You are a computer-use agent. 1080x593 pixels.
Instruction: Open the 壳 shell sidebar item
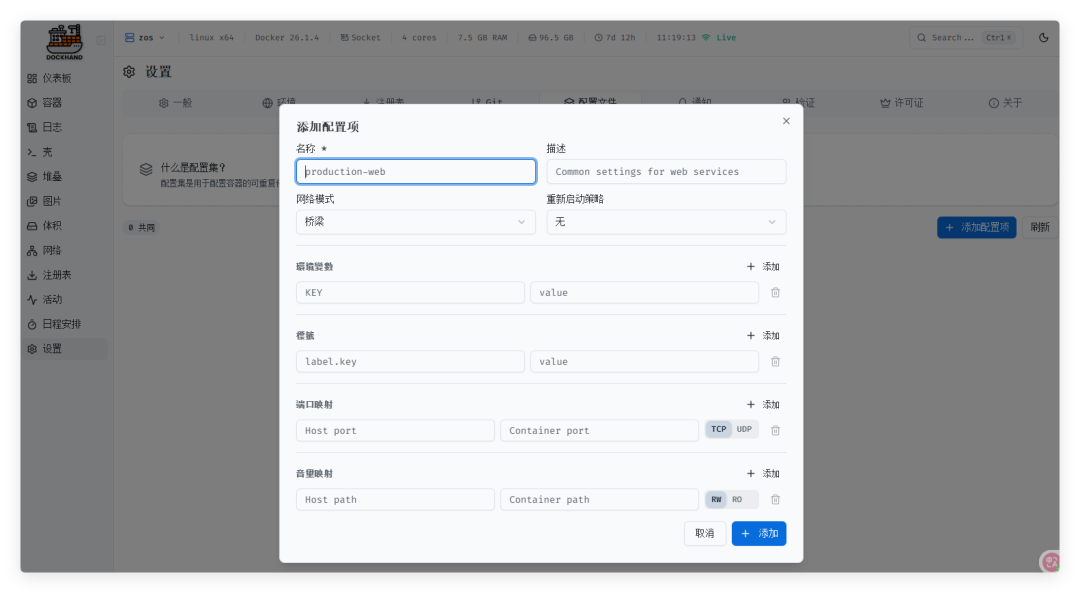pyautogui.click(x=65, y=152)
